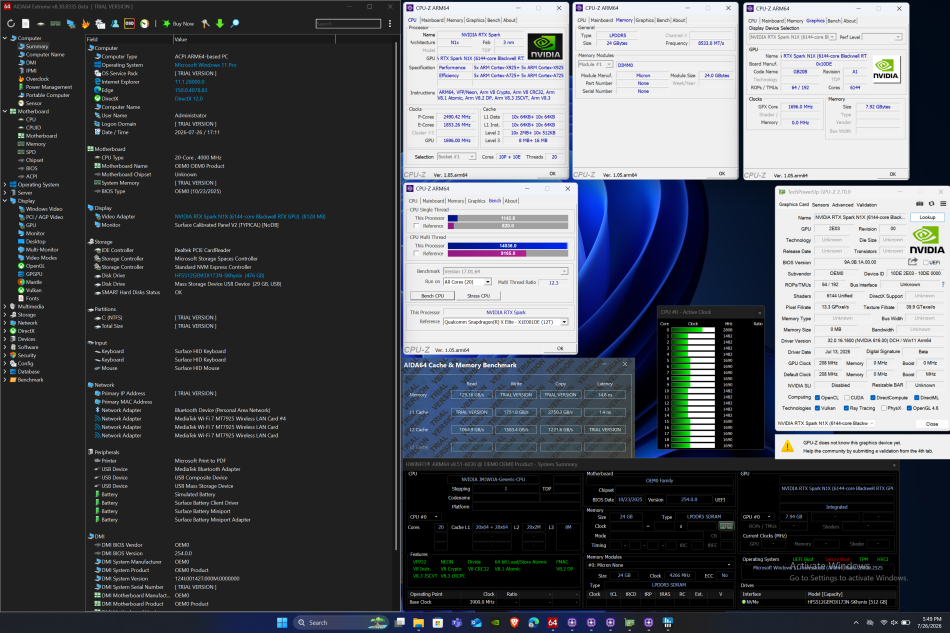Toggle the Vulkan checkbox in GPU-Z
Image resolution: width=950 pixels, height=633 pixels.
tap(817, 408)
